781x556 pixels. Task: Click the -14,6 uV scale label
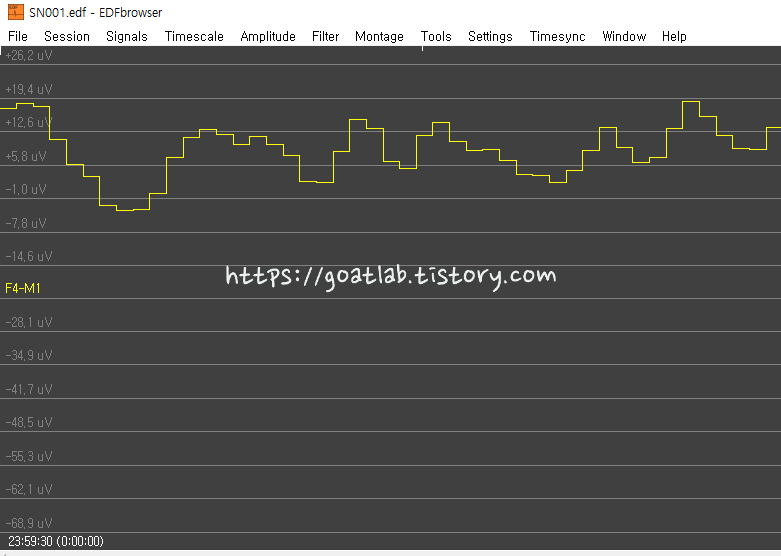click(28, 257)
